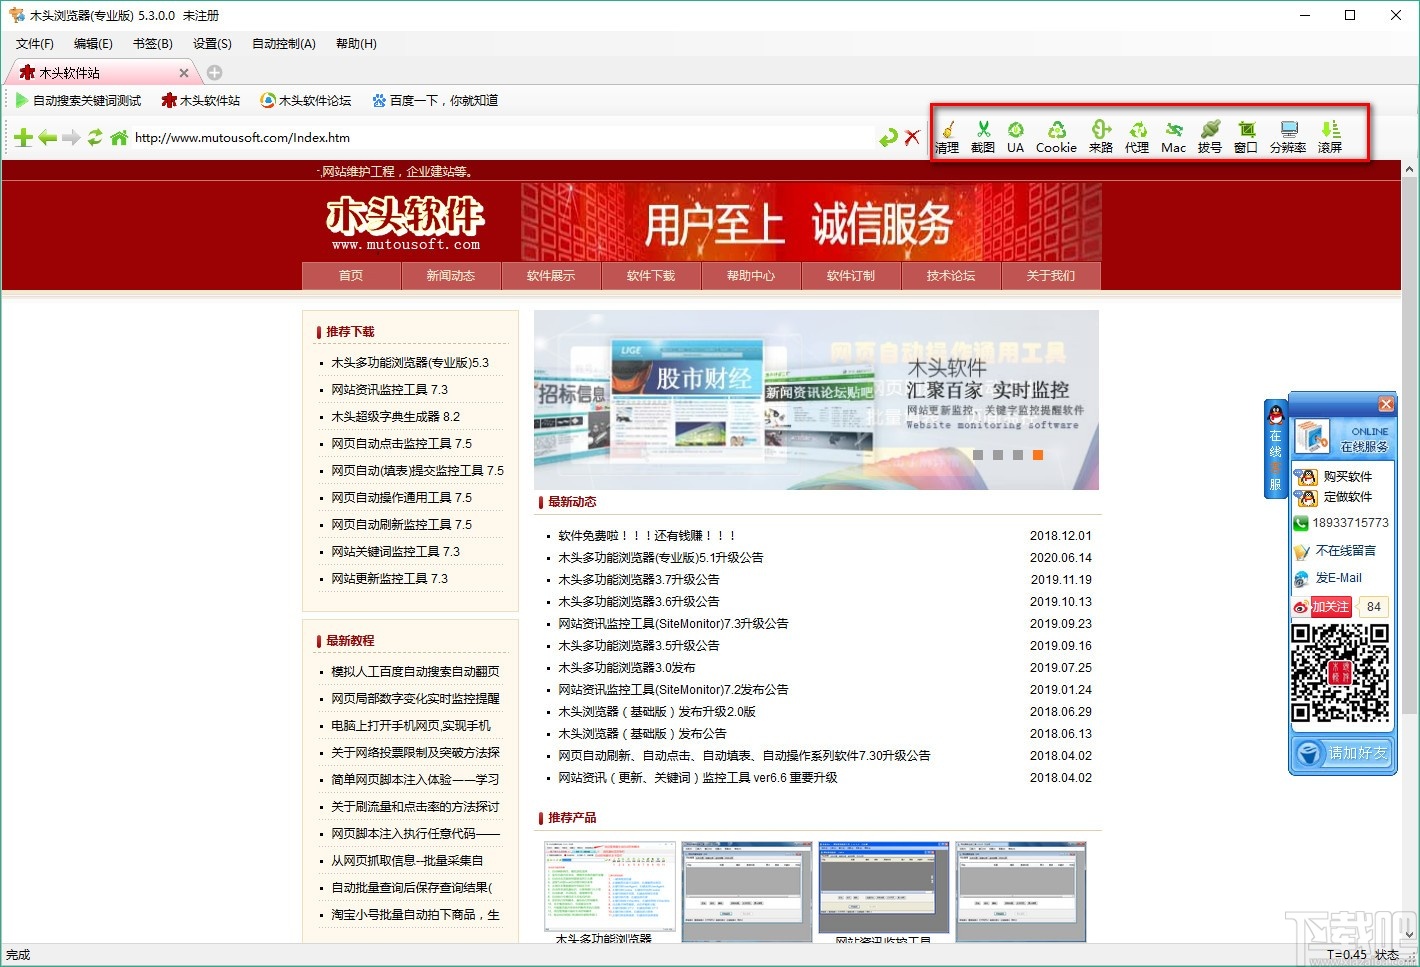The image size is (1420, 967).
Task: Open 帮助中心 in the site navigation
Action: [x=751, y=276]
